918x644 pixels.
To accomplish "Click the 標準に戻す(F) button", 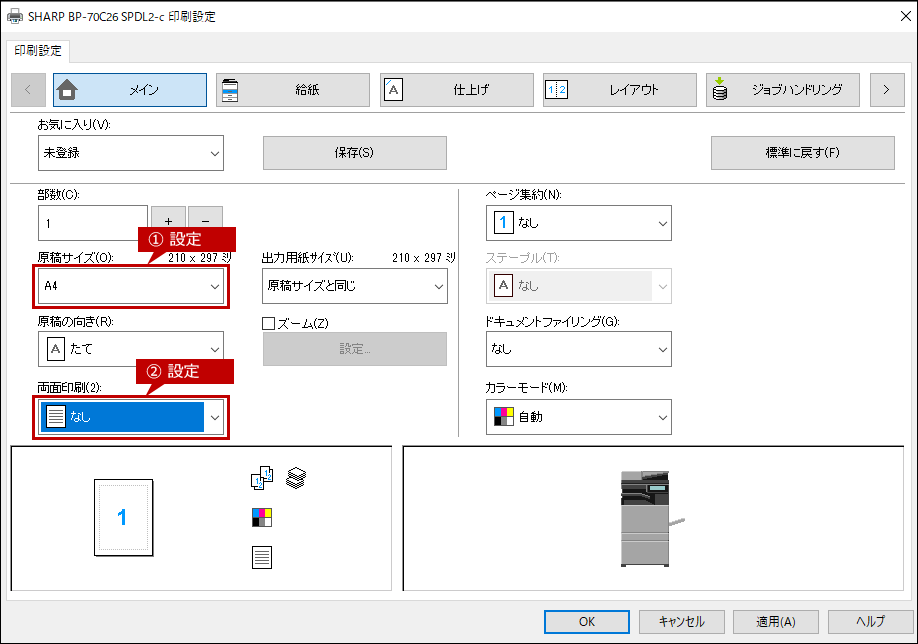I will pos(803,153).
